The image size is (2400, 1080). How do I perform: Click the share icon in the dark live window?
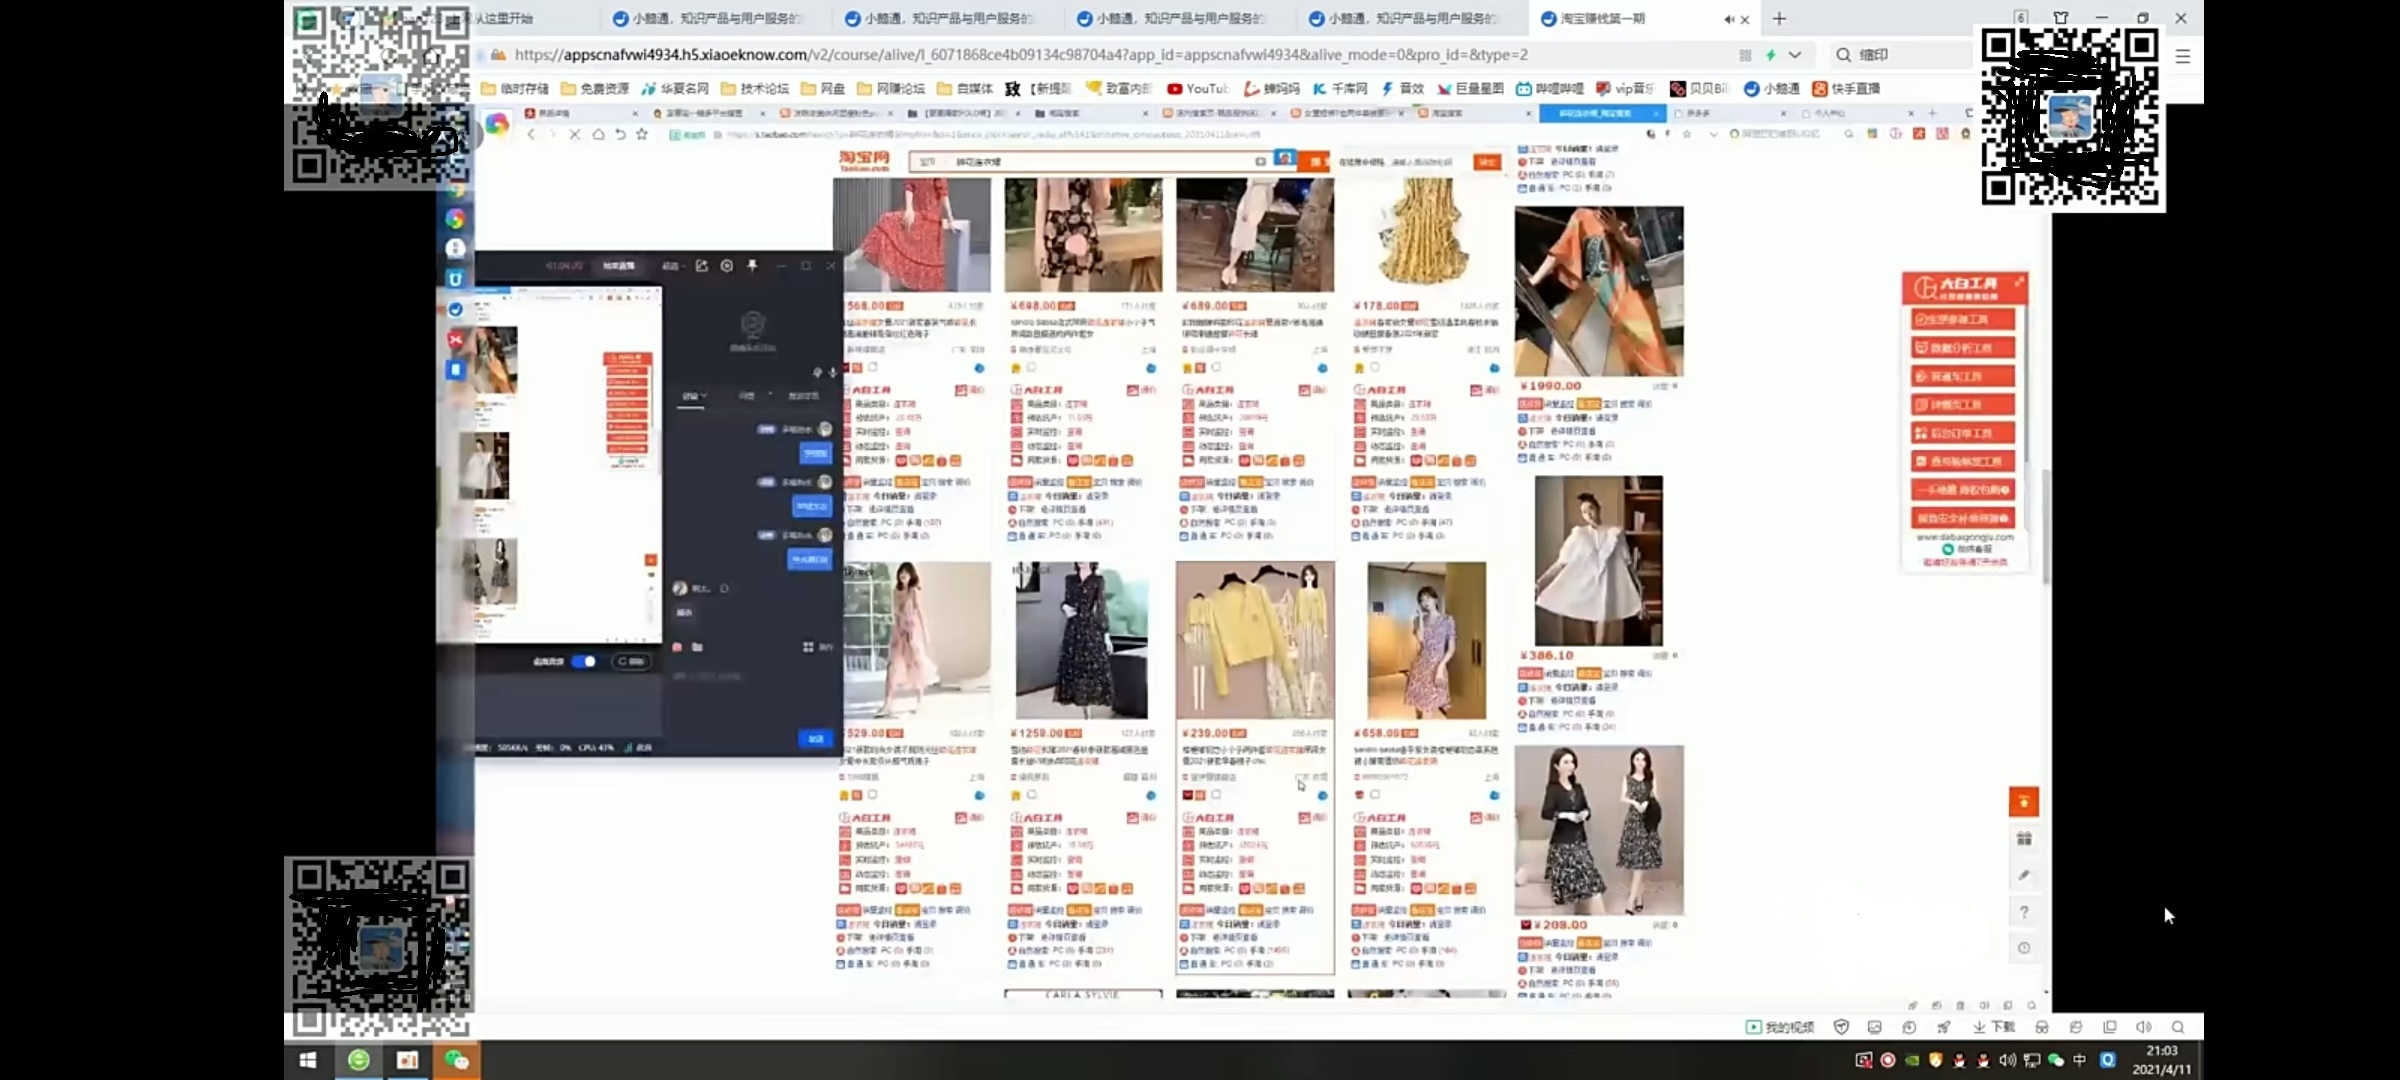(701, 266)
